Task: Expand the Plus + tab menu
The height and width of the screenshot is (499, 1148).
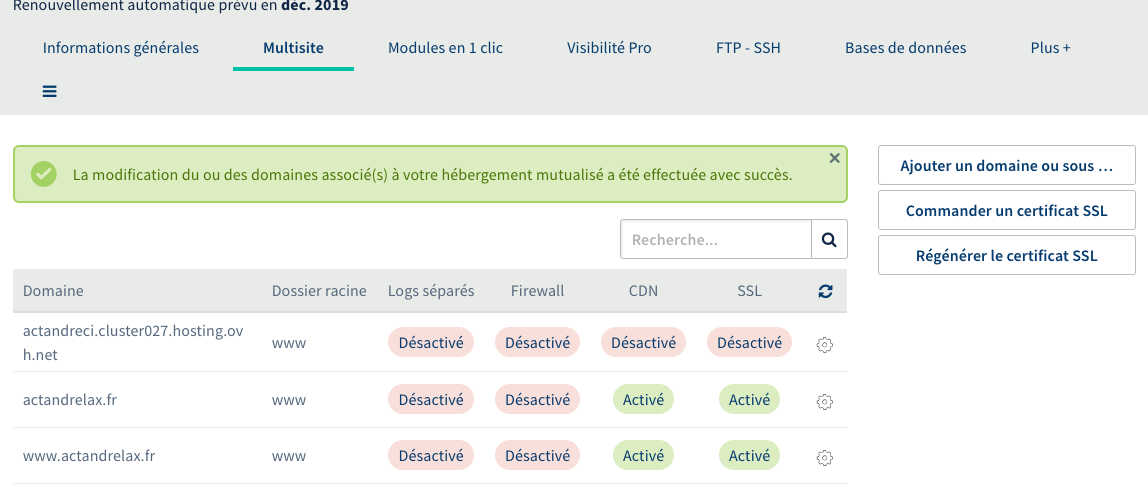Action: pos(1050,48)
